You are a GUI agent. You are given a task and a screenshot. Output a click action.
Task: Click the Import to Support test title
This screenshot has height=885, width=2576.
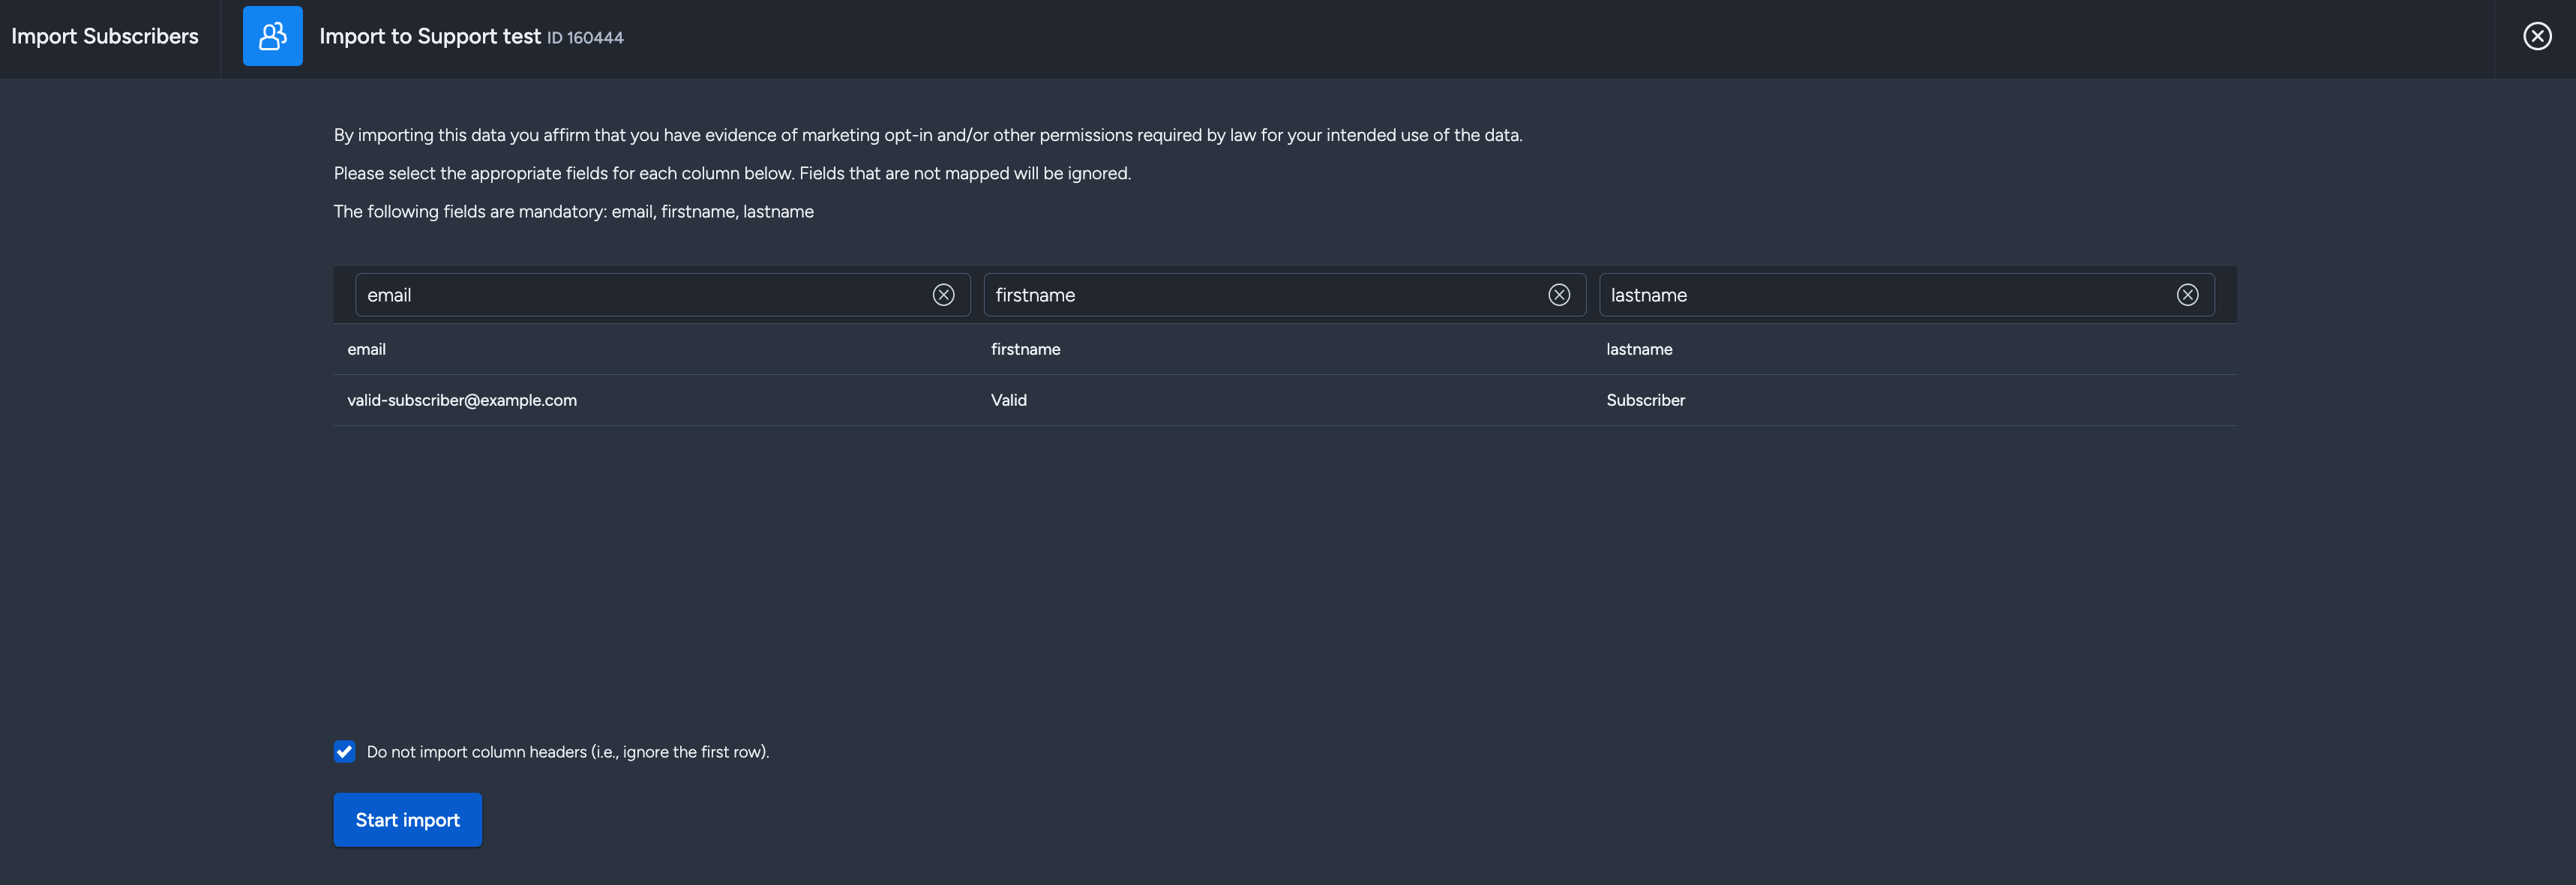click(x=430, y=36)
